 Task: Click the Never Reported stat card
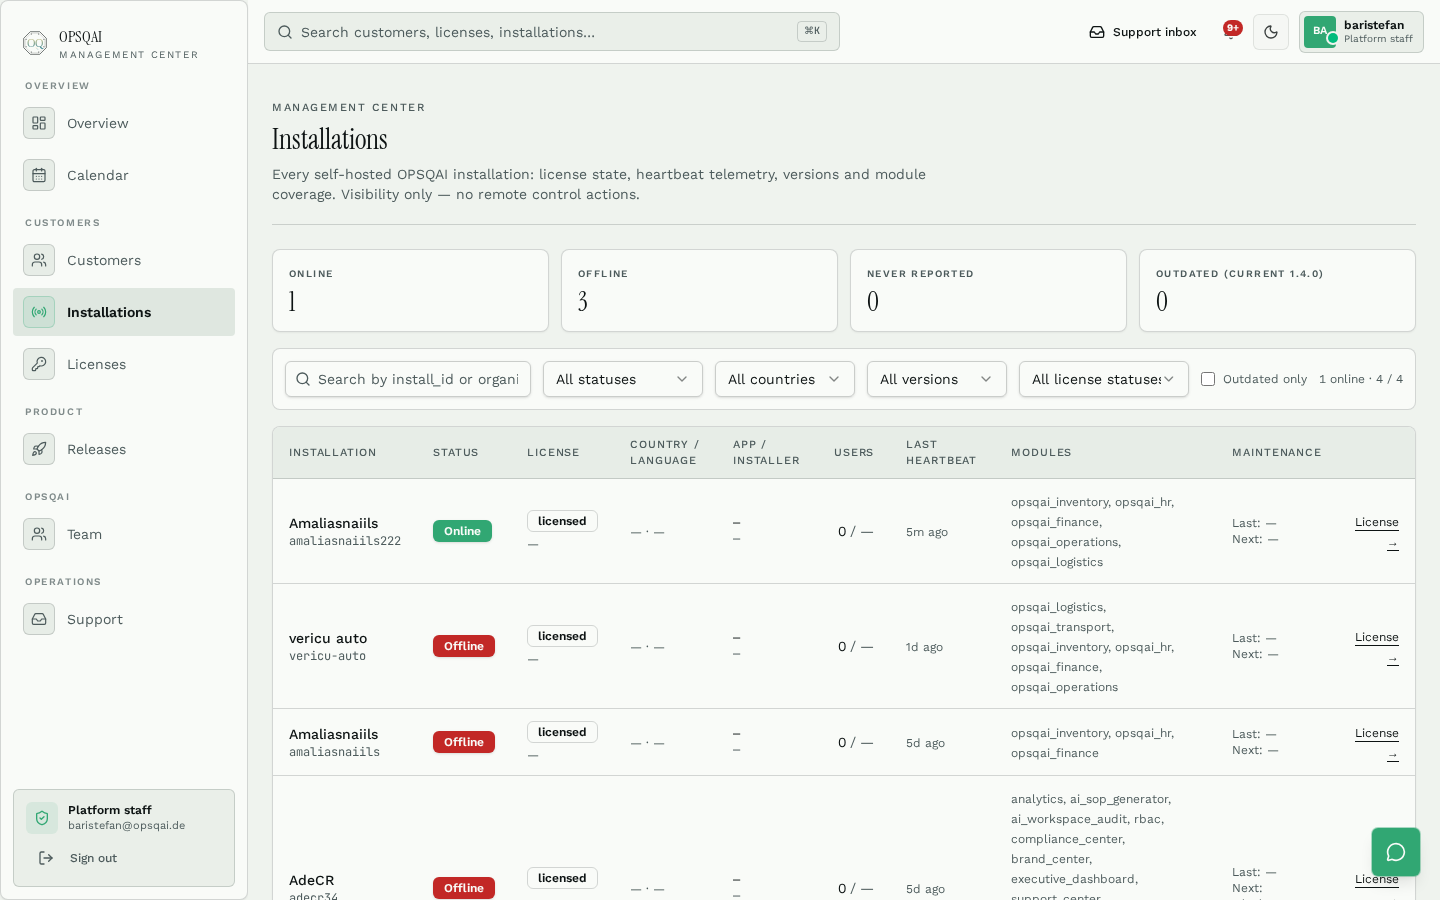coord(988,290)
